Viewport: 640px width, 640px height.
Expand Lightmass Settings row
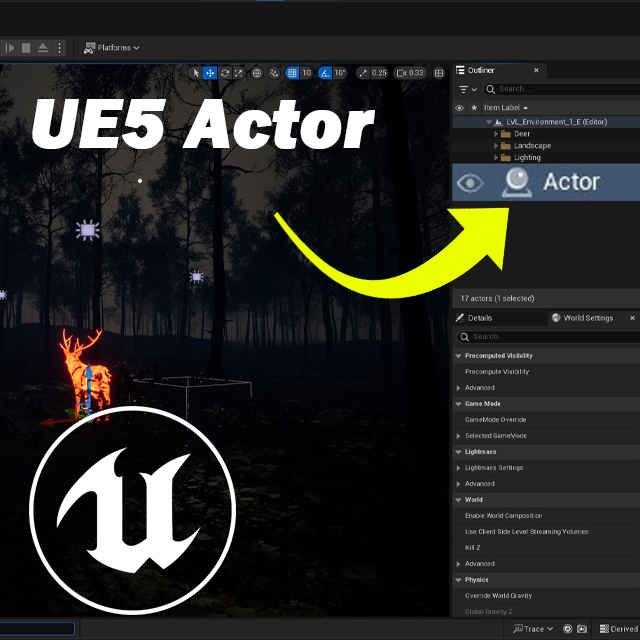coord(458,468)
